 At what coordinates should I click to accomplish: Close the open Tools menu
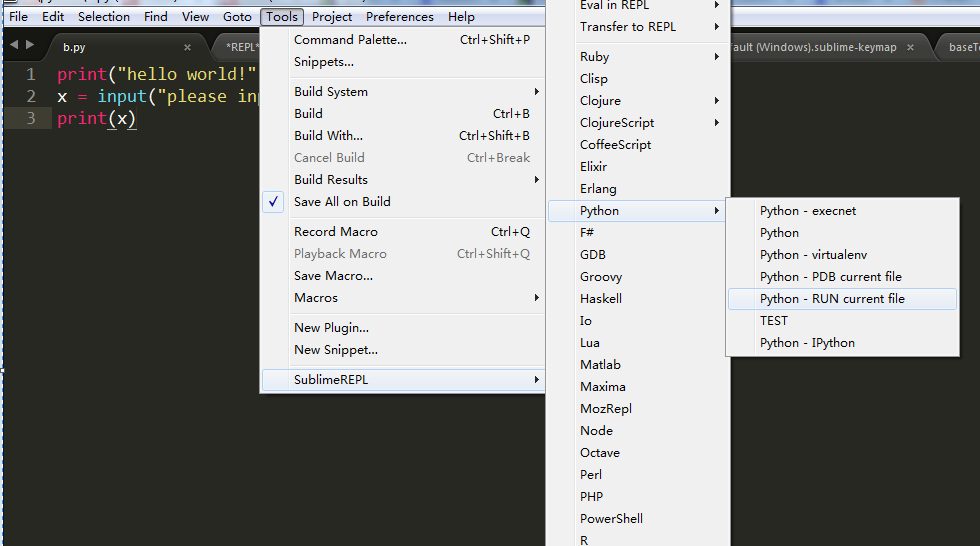coord(282,17)
